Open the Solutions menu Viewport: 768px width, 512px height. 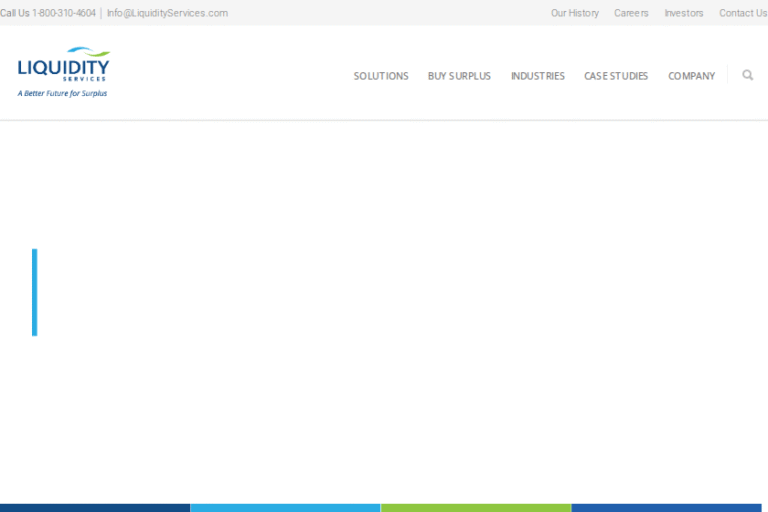pyautogui.click(x=381, y=76)
